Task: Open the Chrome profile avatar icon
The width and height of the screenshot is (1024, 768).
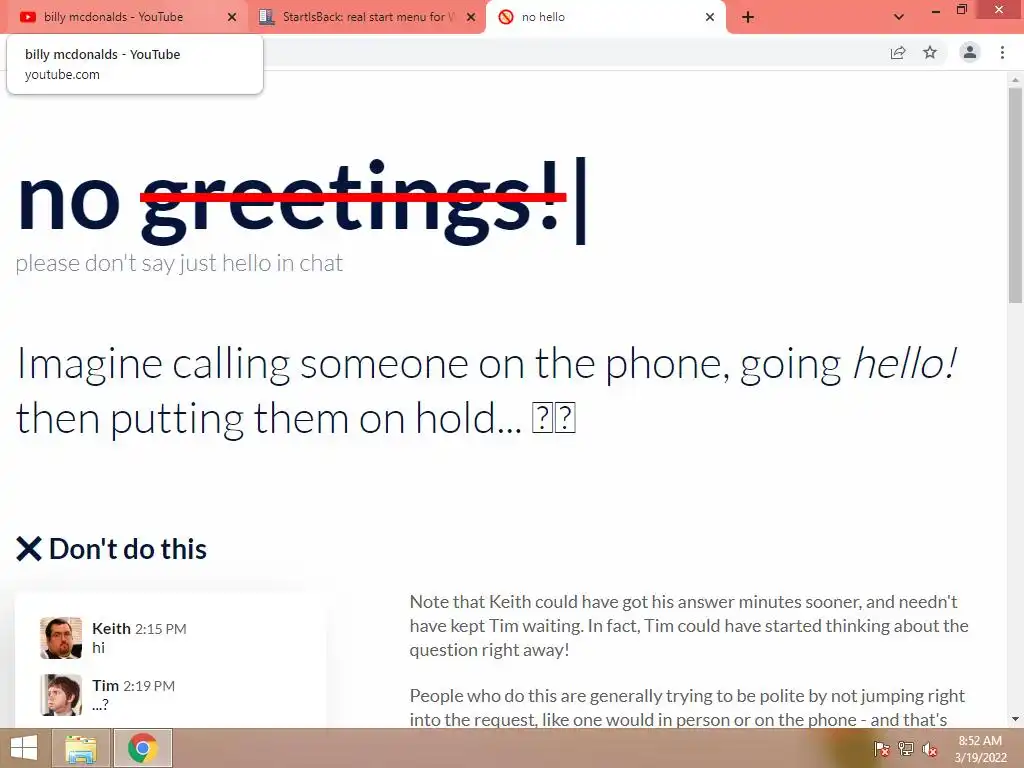Action: click(970, 52)
